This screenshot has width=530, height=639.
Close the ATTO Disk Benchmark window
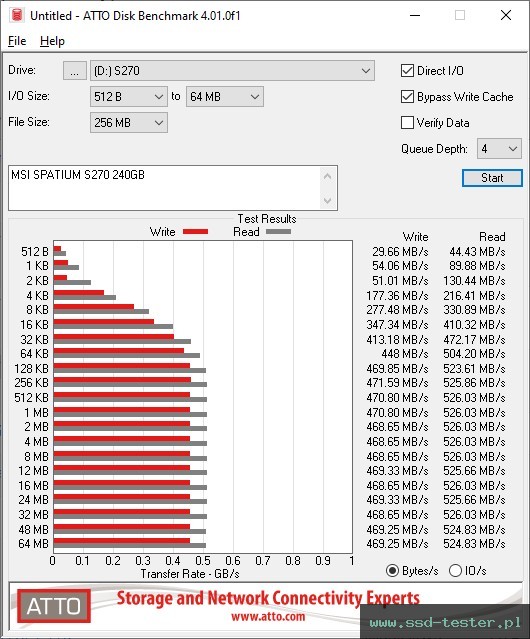(506, 15)
